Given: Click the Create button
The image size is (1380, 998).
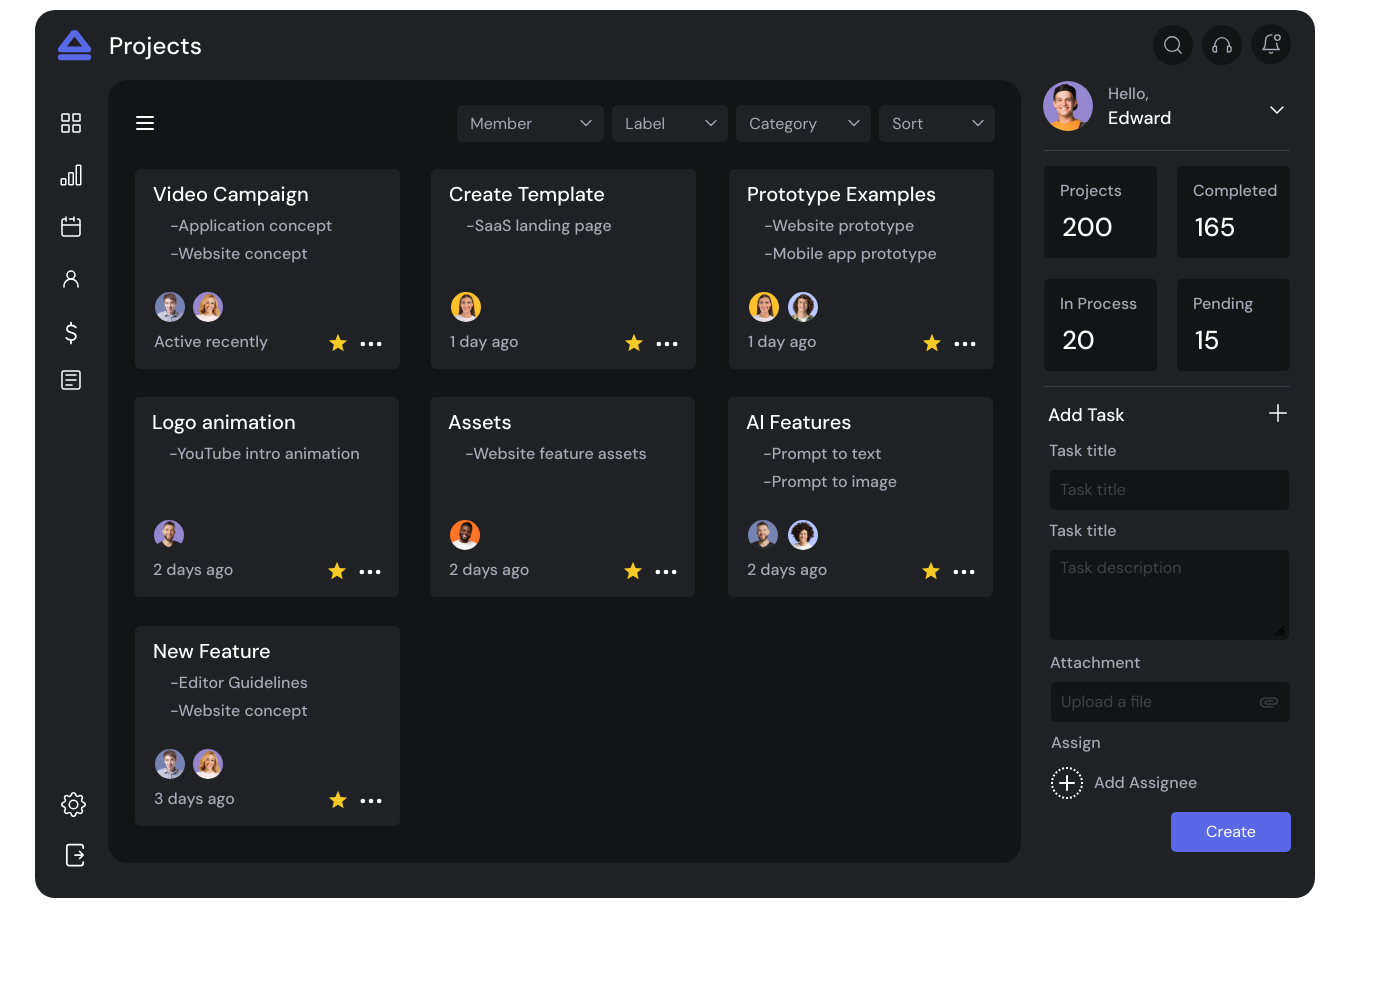Looking at the screenshot, I should click(x=1230, y=832).
